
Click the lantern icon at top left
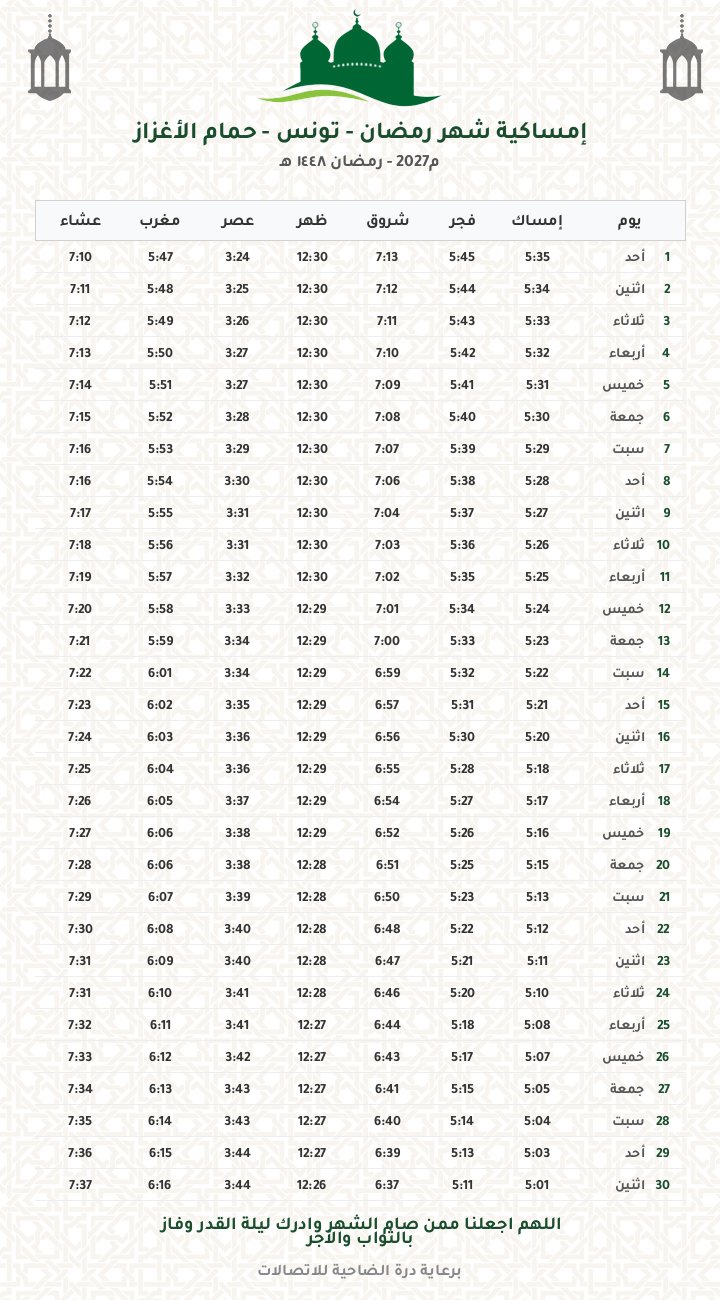click(49, 61)
